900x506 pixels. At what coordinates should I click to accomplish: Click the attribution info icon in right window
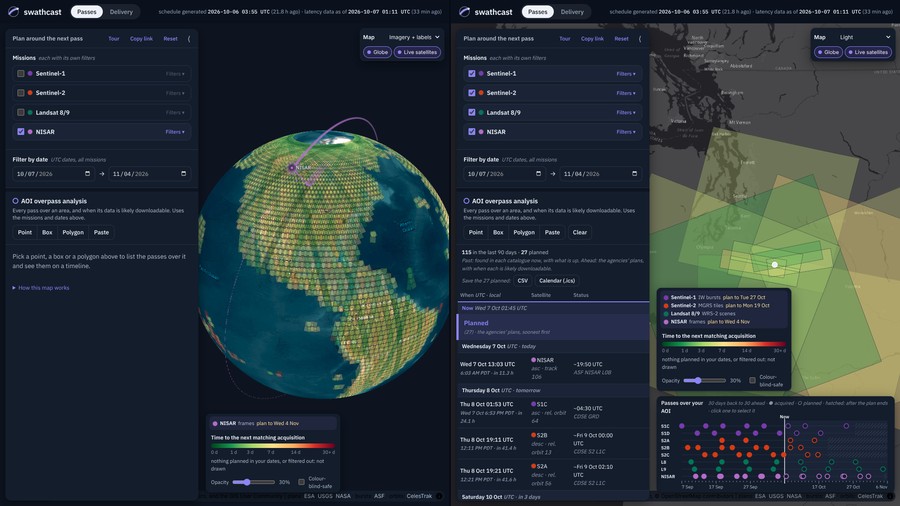click(890, 496)
